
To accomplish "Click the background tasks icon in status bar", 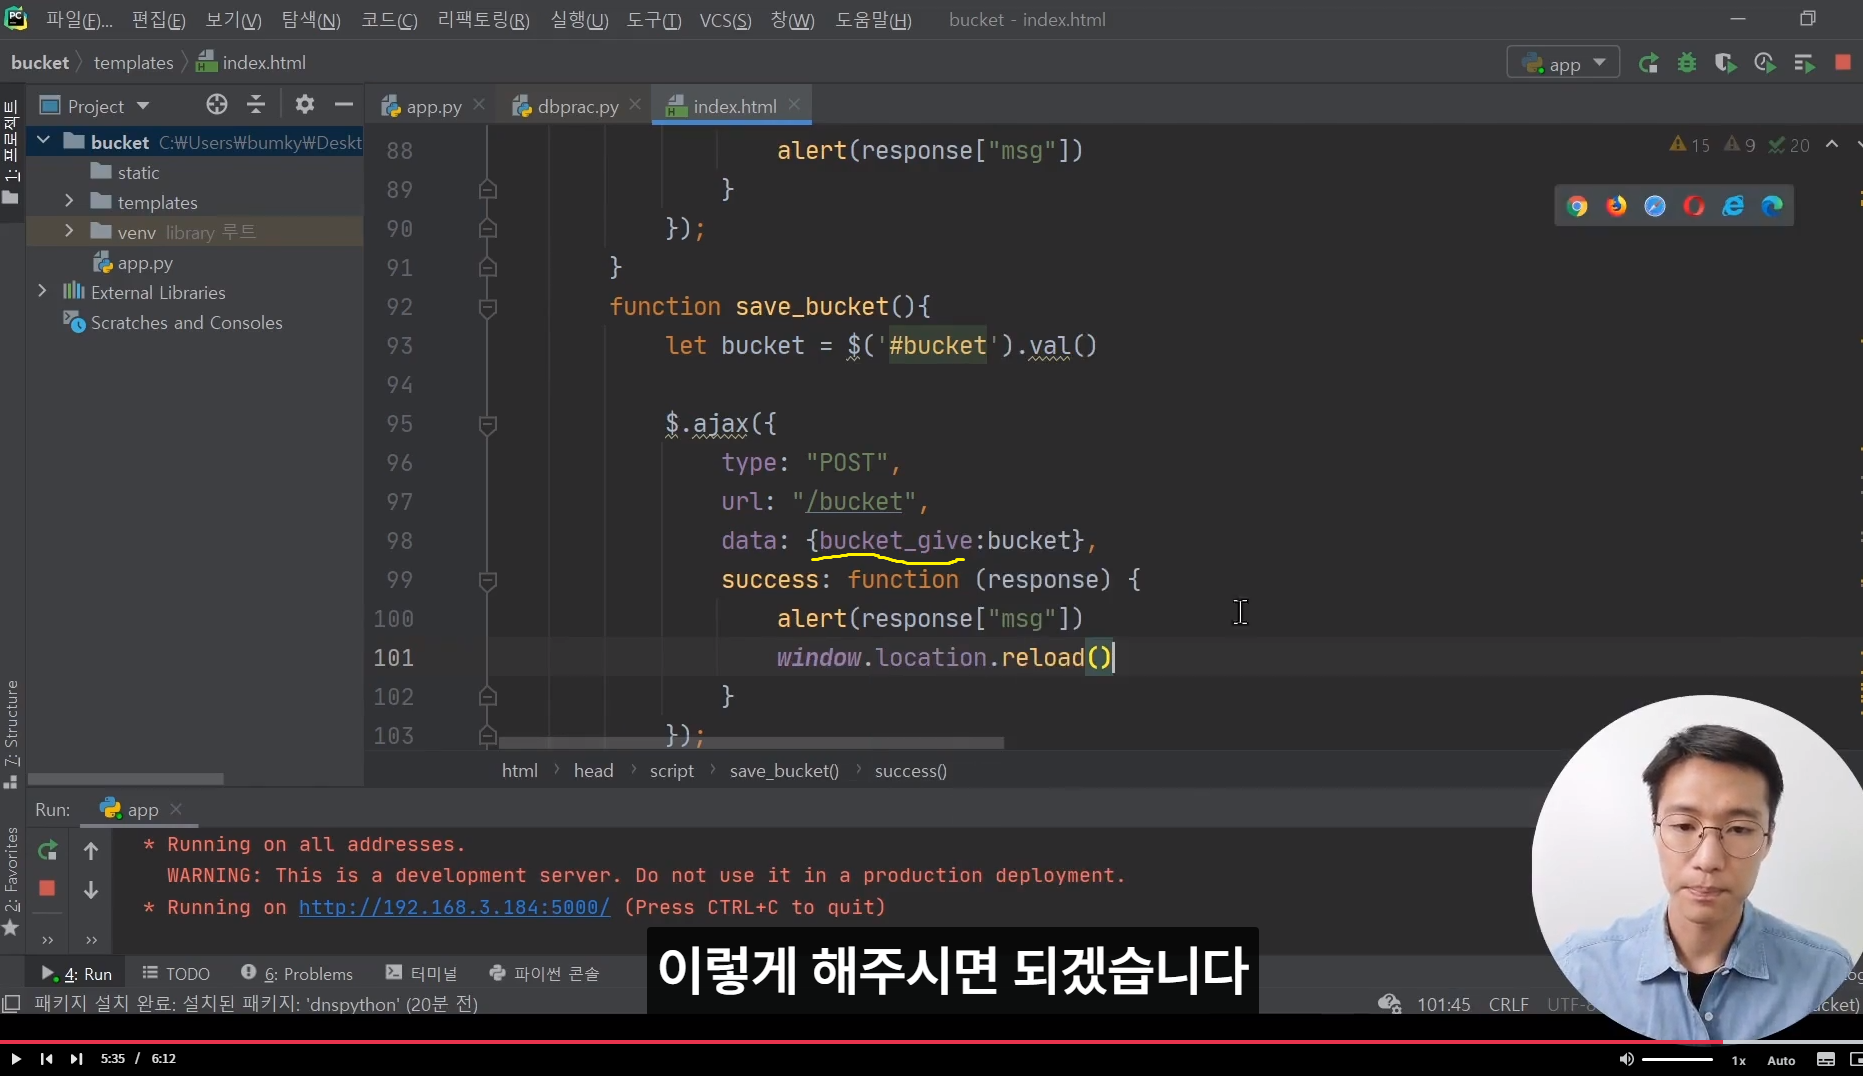I will (1389, 1004).
